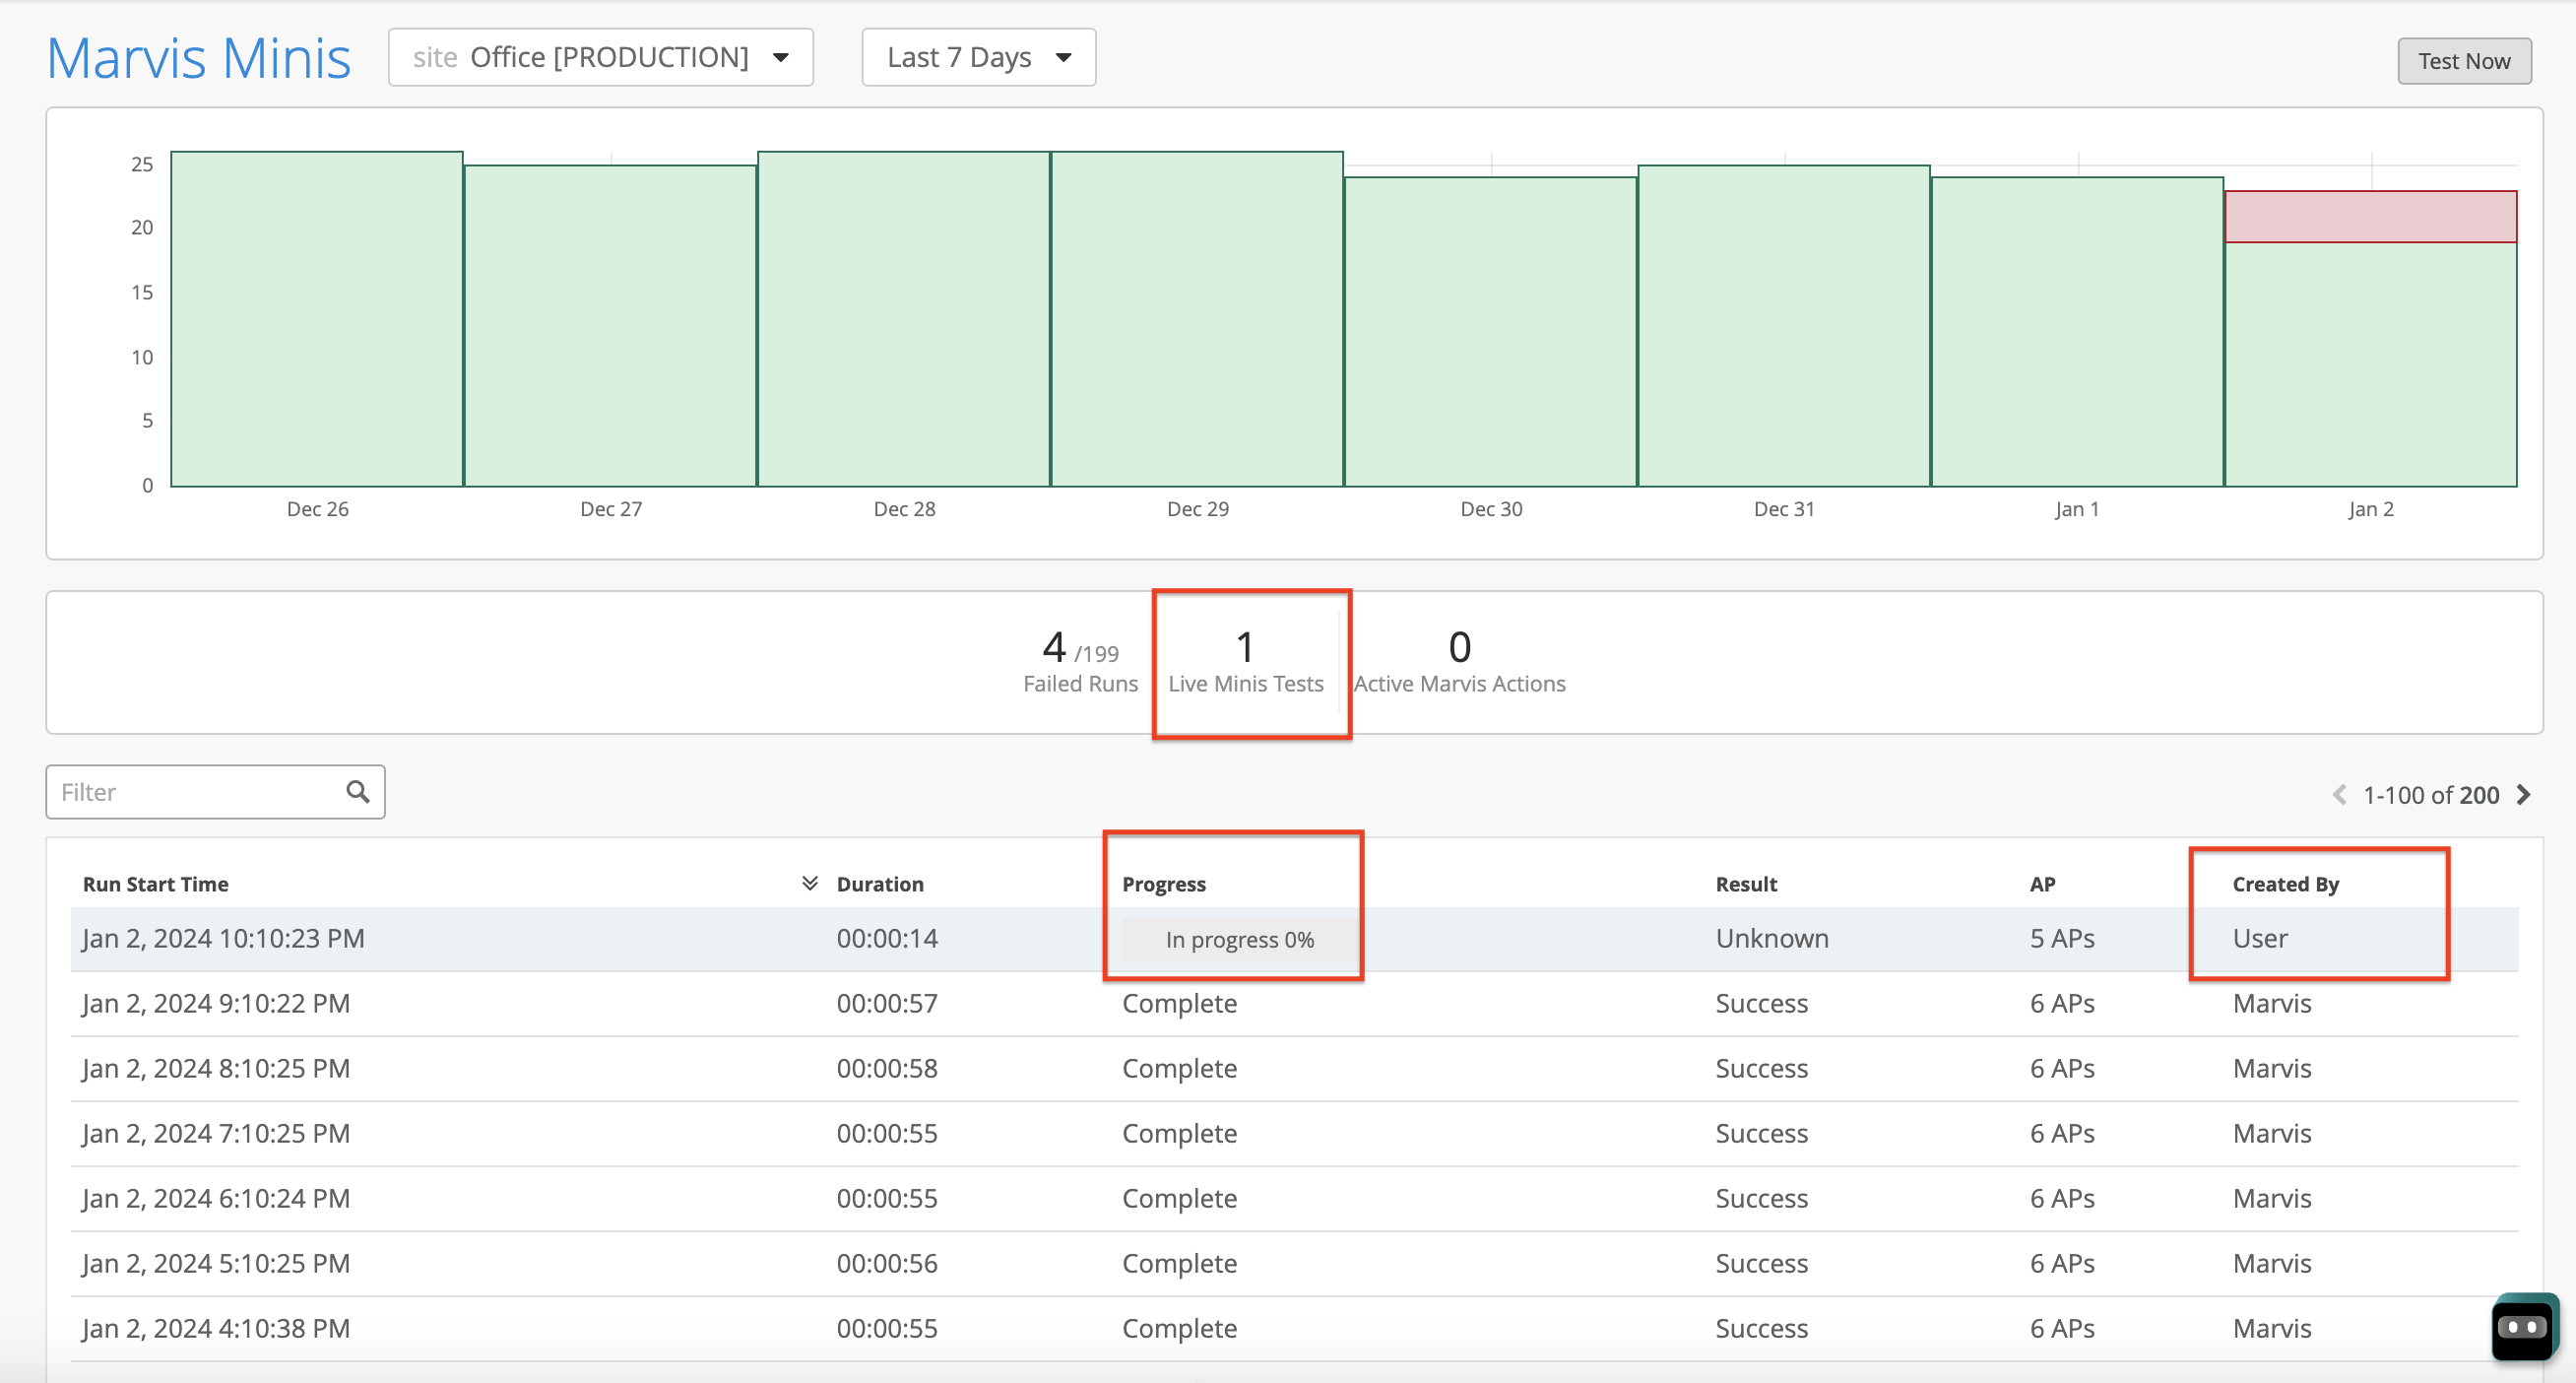Screen dimensions: 2576x1383
Task: Click the Dec 29 bar in chart
Action: [x=1197, y=319]
